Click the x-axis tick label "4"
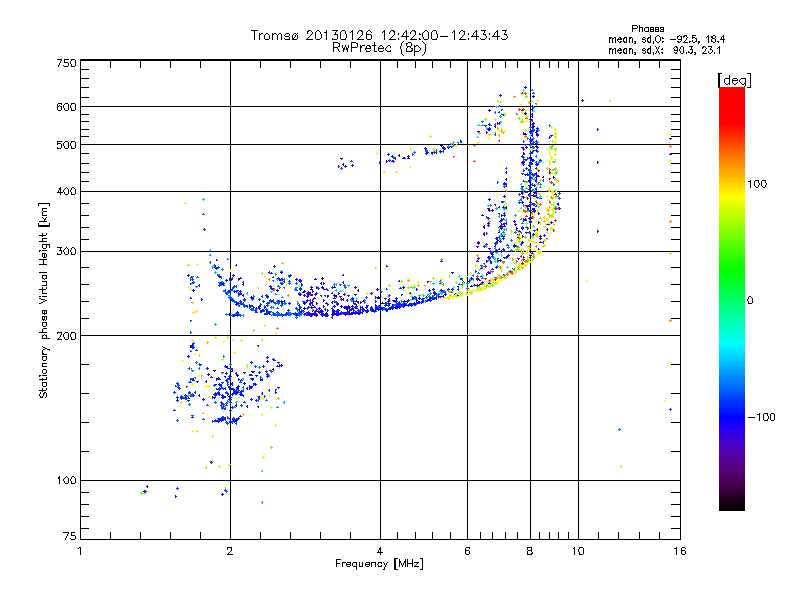This screenshot has width=800, height=600. tap(380, 551)
